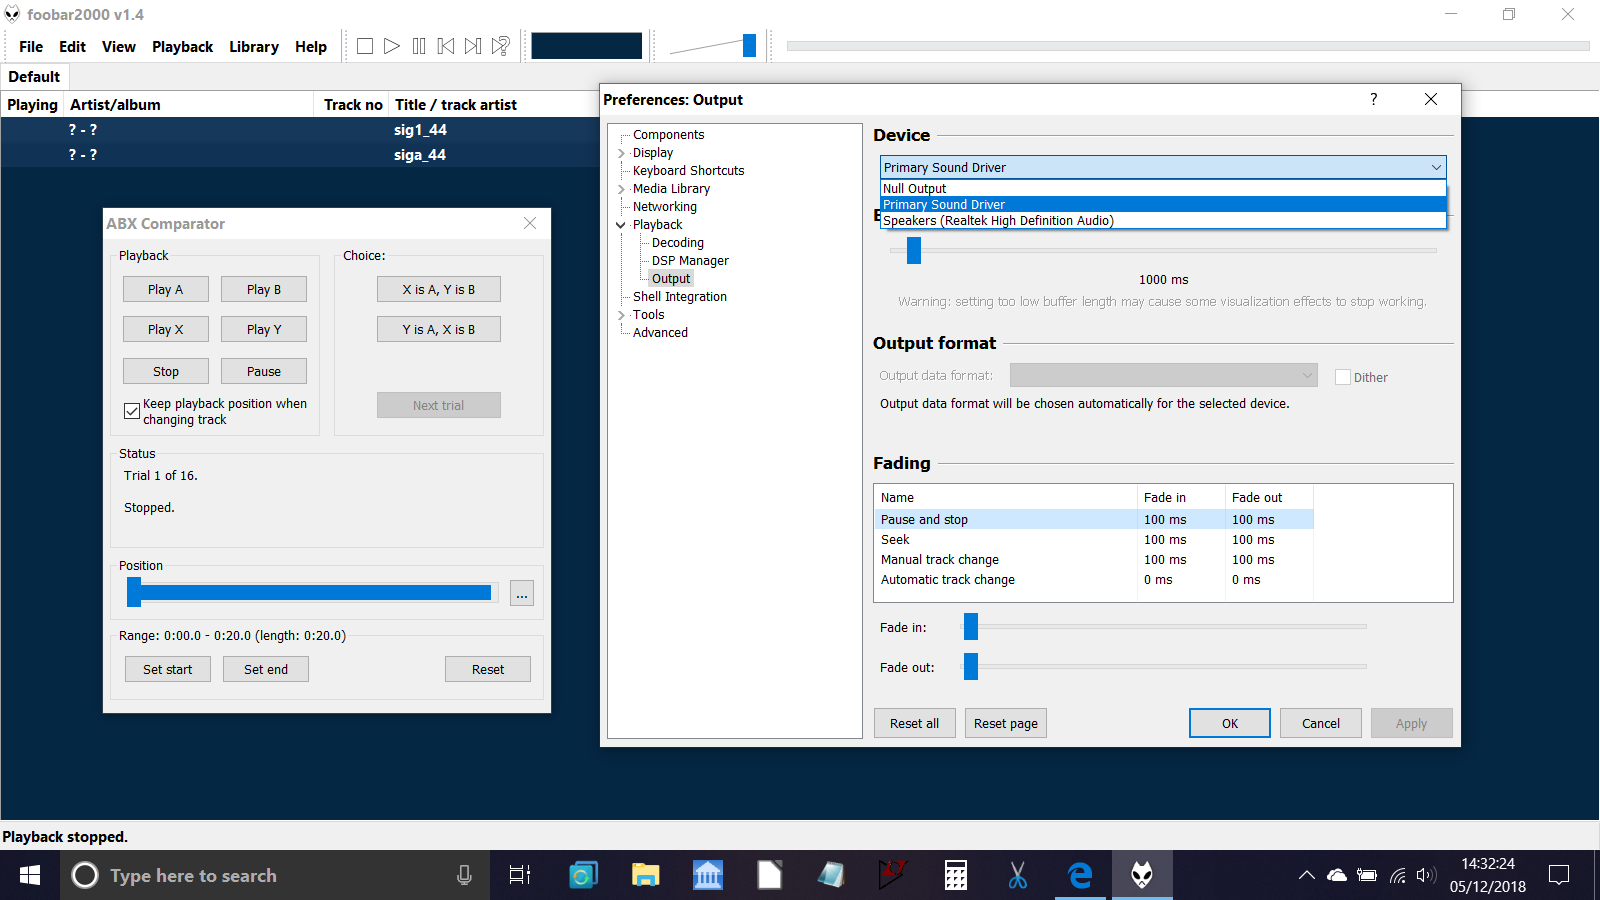
Task: Choose Primary Sound Driver in dropdown list
Action: pos(1163,204)
